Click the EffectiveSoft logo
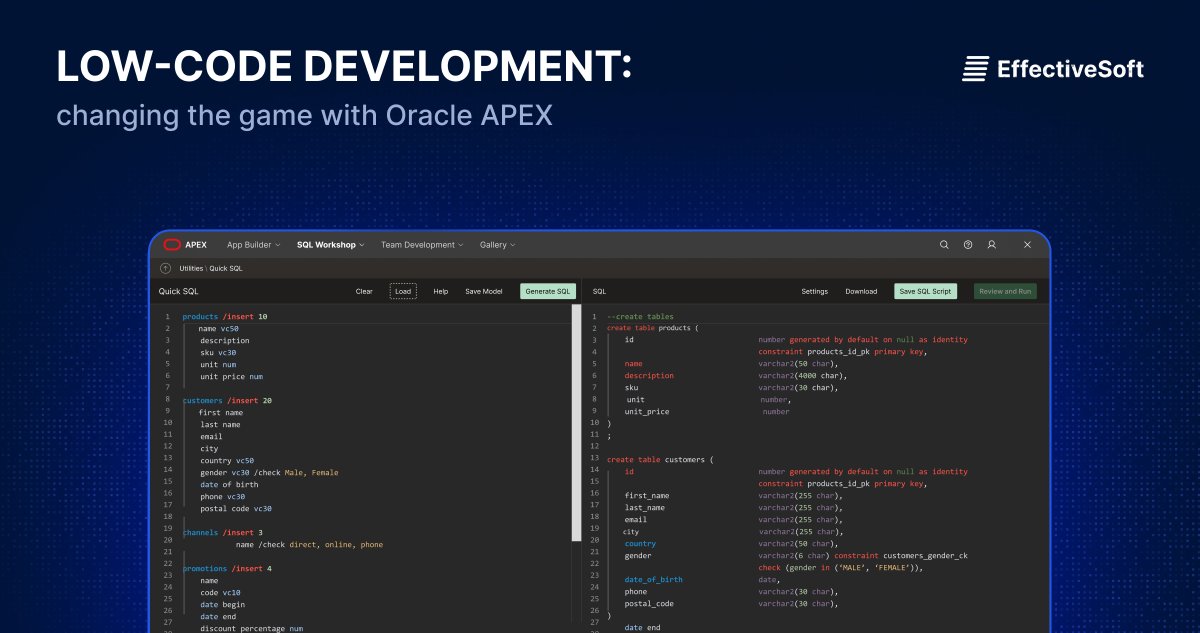This screenshot has width=1200, height=633. 1053,69
